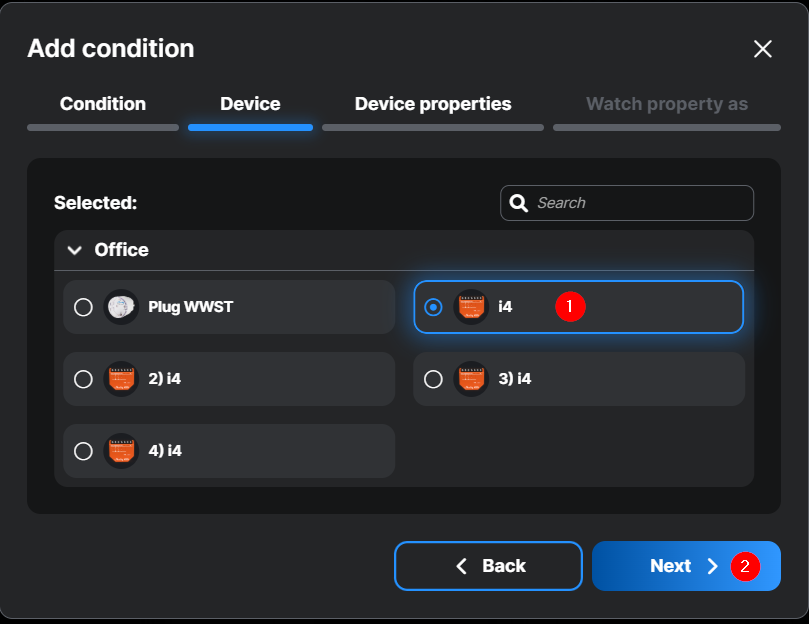Collapse the Office group chevron
809x624 pixels.
pyautogui.click(x=74, y=250)
